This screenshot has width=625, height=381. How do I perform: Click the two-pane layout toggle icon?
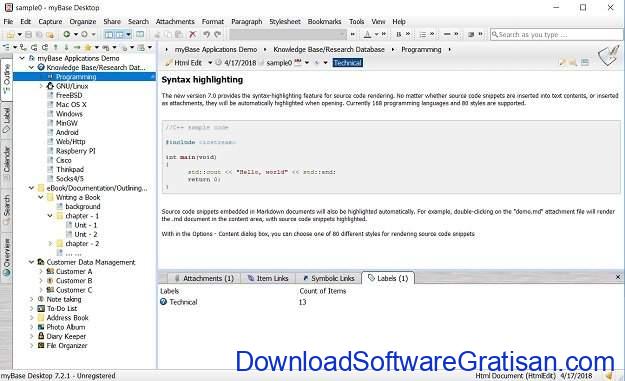(x=108, y=35)
